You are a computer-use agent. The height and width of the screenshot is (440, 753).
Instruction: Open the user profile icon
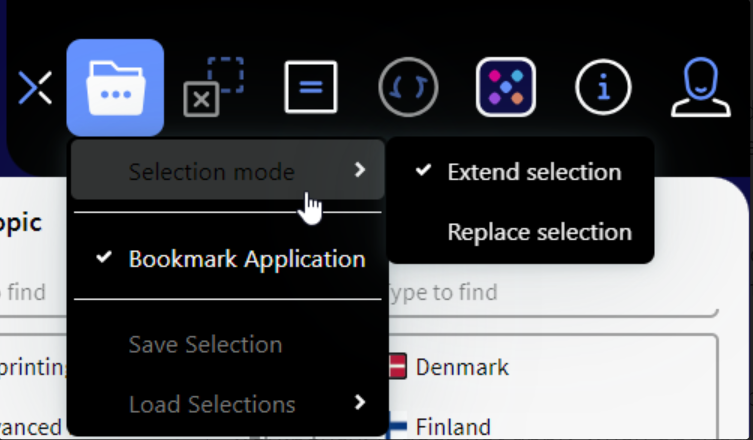pos(701,88)
